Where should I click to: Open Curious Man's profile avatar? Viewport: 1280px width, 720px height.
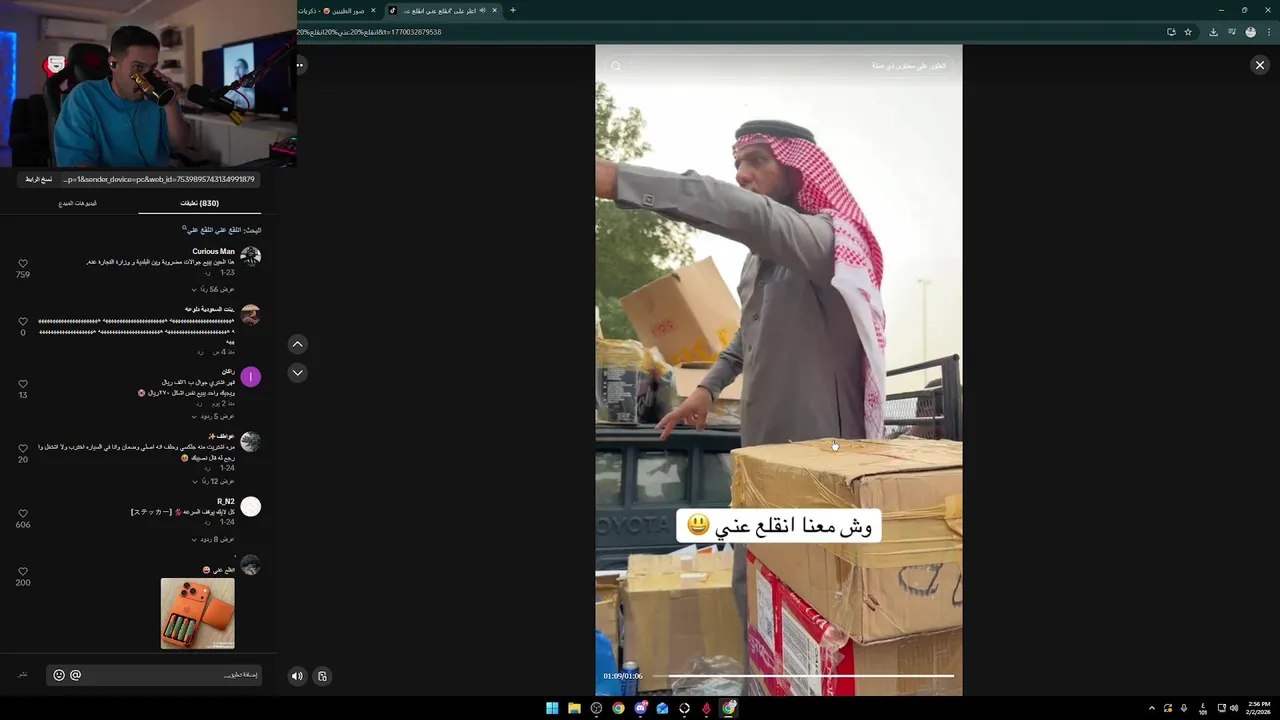coord(251,257)
